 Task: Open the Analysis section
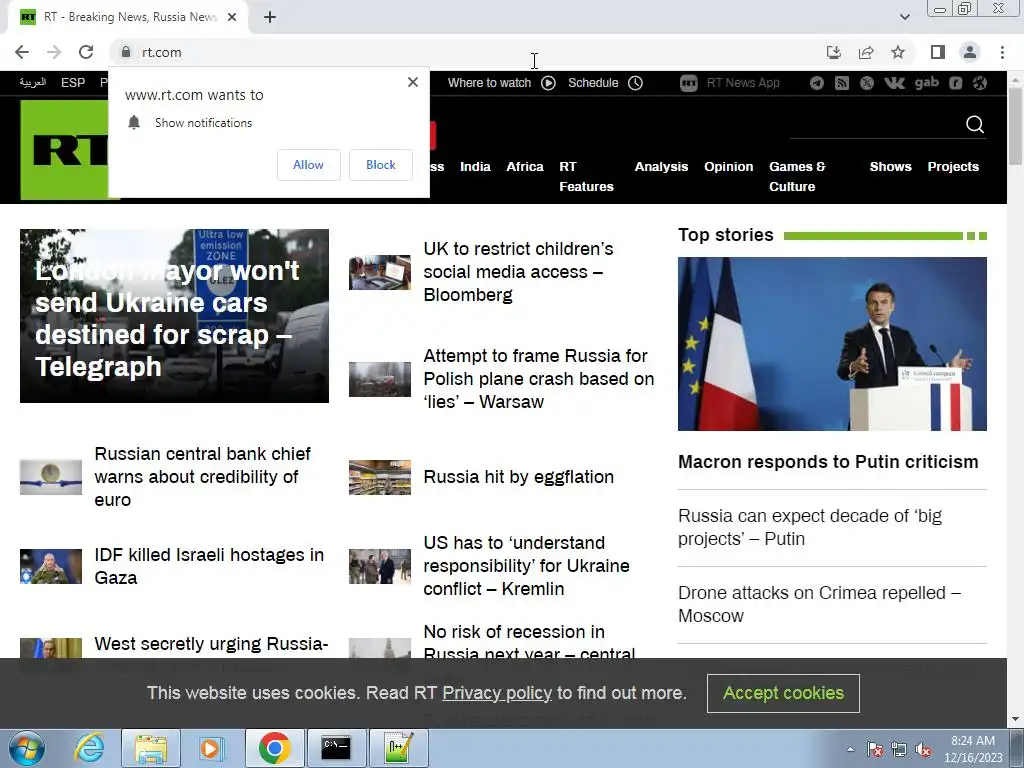click(x=661, y=167)
